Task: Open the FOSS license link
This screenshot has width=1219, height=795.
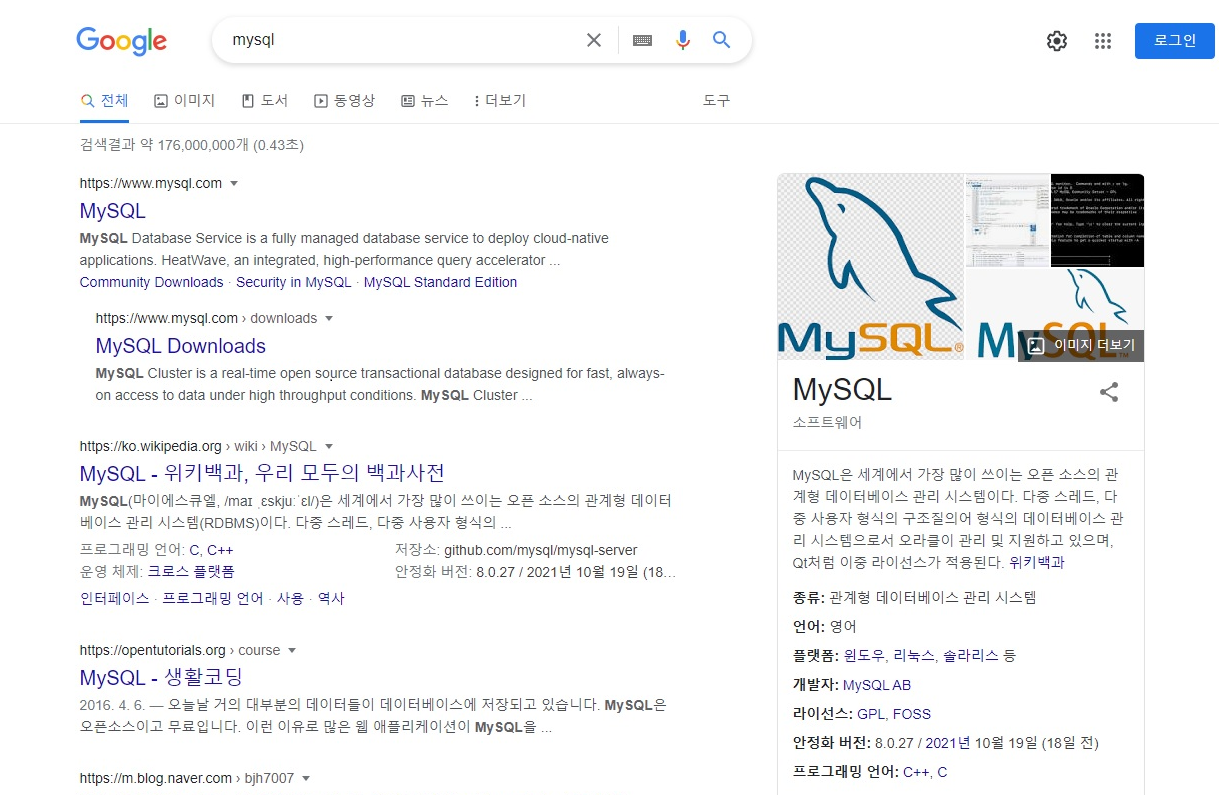Action: pyautogui.click(x=912, y=714)
